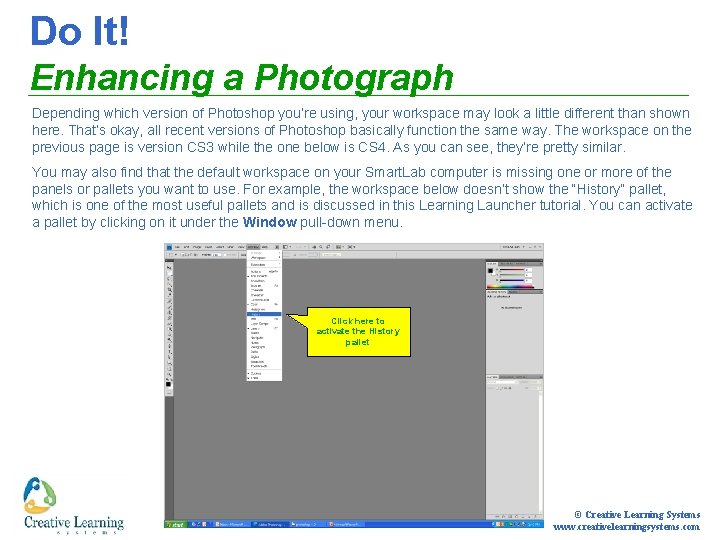Toggle Tools checked item in Window menu

[x=264, y=378]
